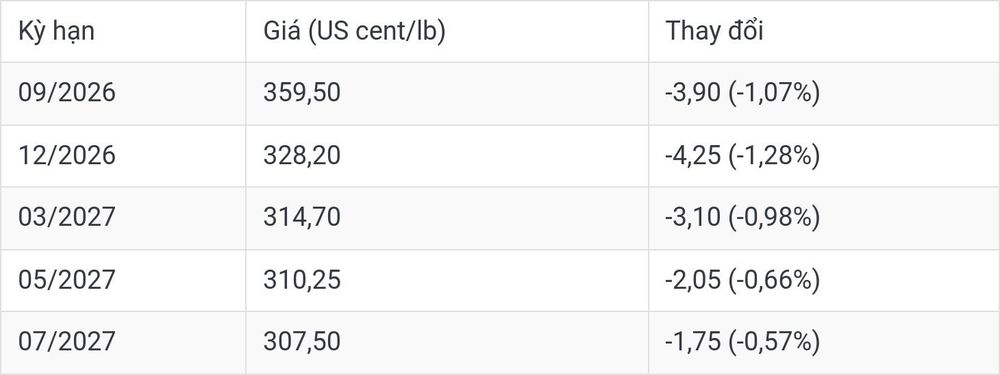The image size is (1000, 375).
Task: Click the change value -3,10 (-0,98%)
Action: pos(742,217)
